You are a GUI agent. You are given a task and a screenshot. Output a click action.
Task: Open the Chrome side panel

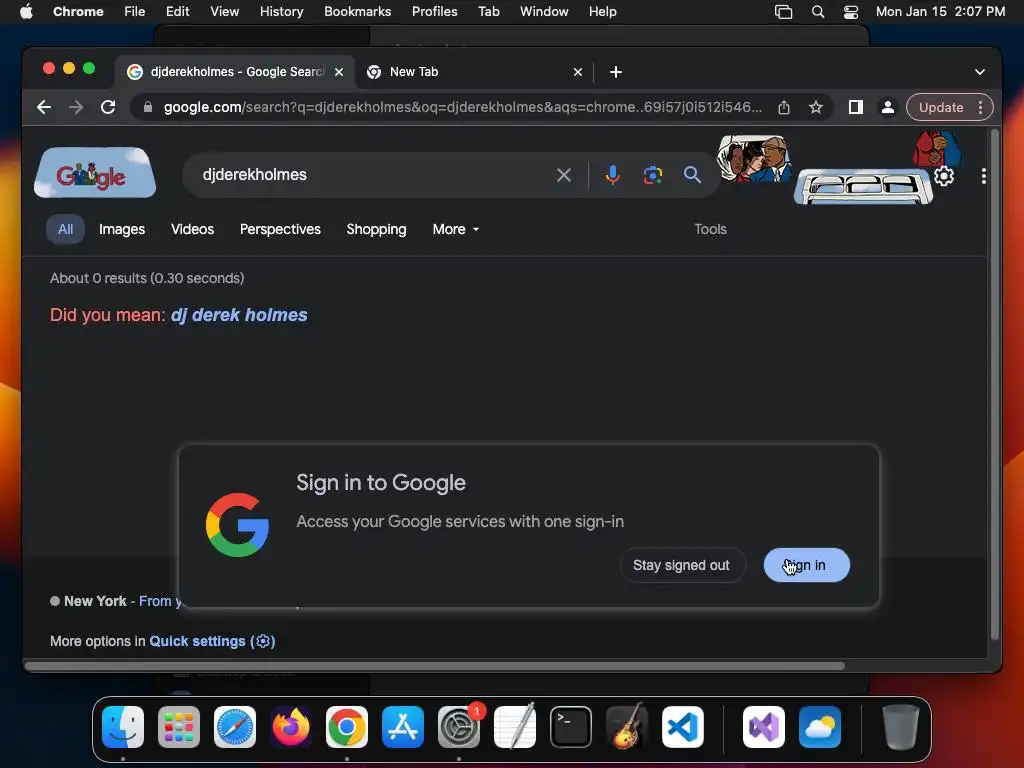tap(856, 107)
